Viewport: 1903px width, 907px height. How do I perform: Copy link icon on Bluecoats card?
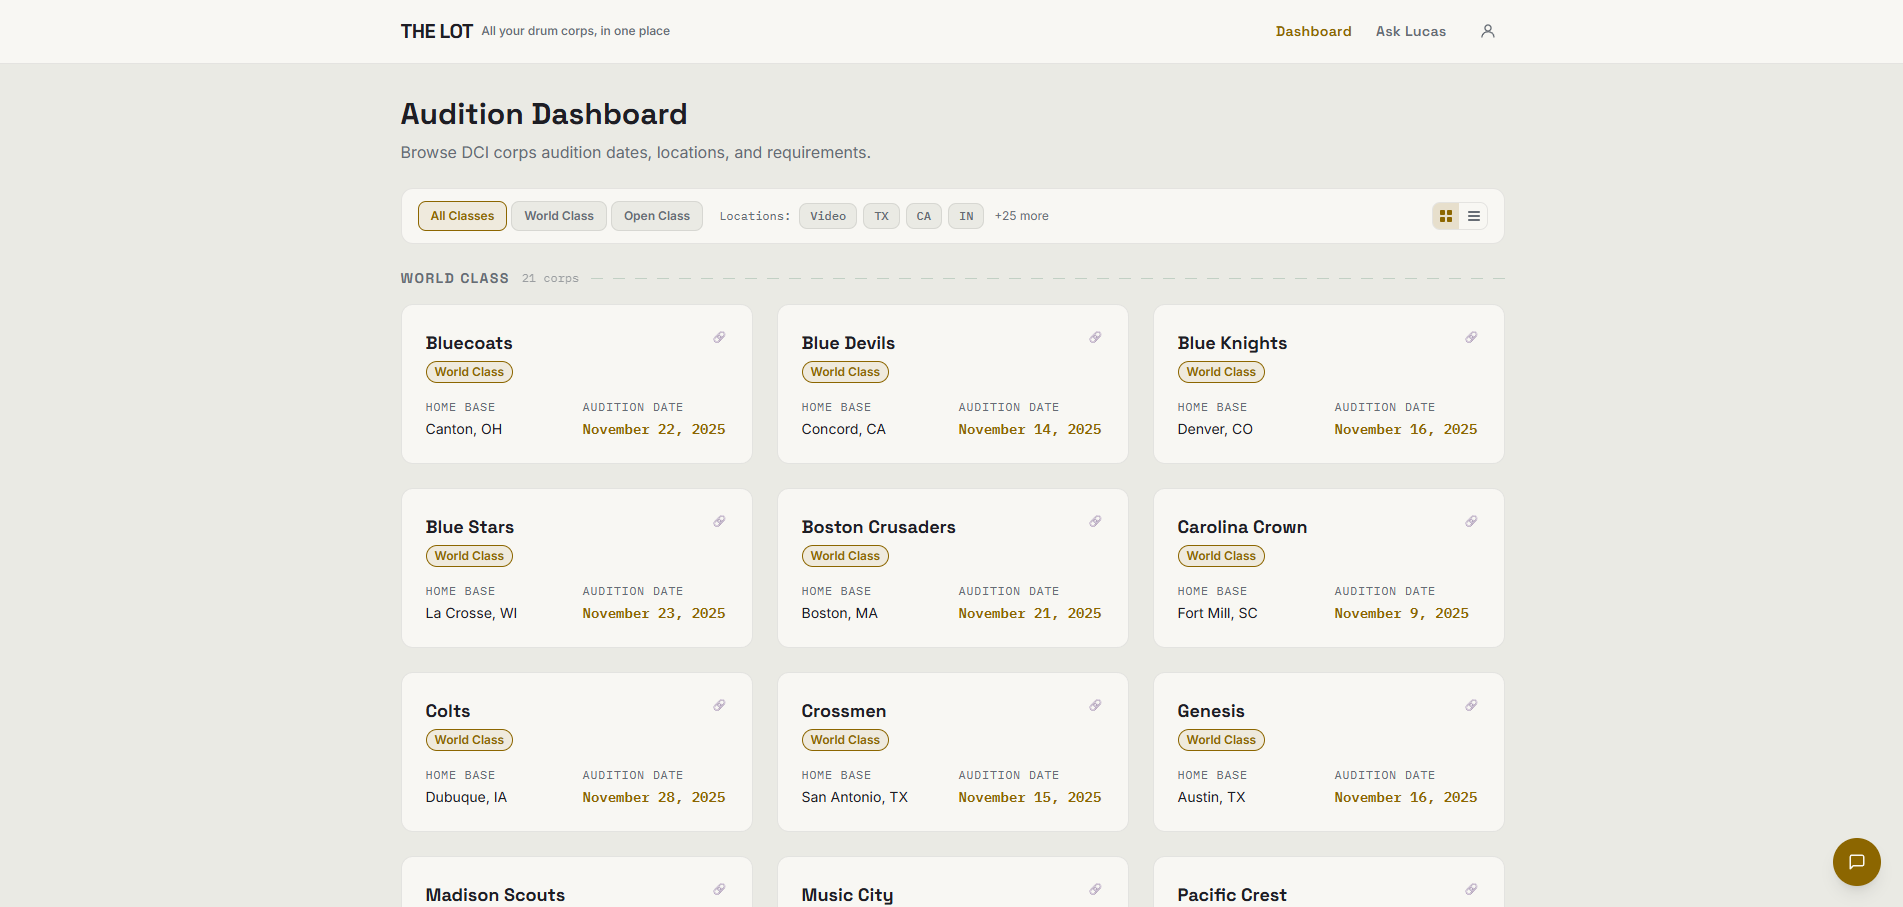pyautogui.click(x=719, y=338)
